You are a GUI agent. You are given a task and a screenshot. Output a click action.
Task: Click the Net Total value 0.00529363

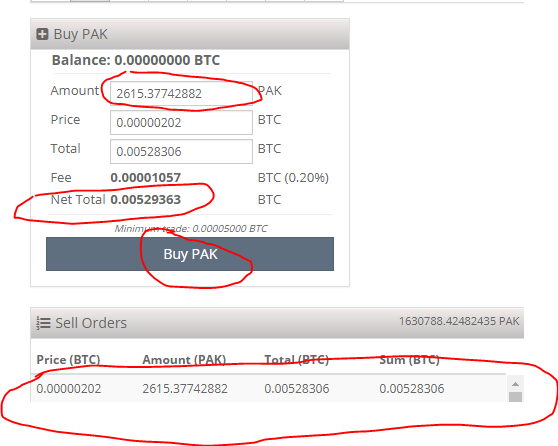[x=146, y=199]
